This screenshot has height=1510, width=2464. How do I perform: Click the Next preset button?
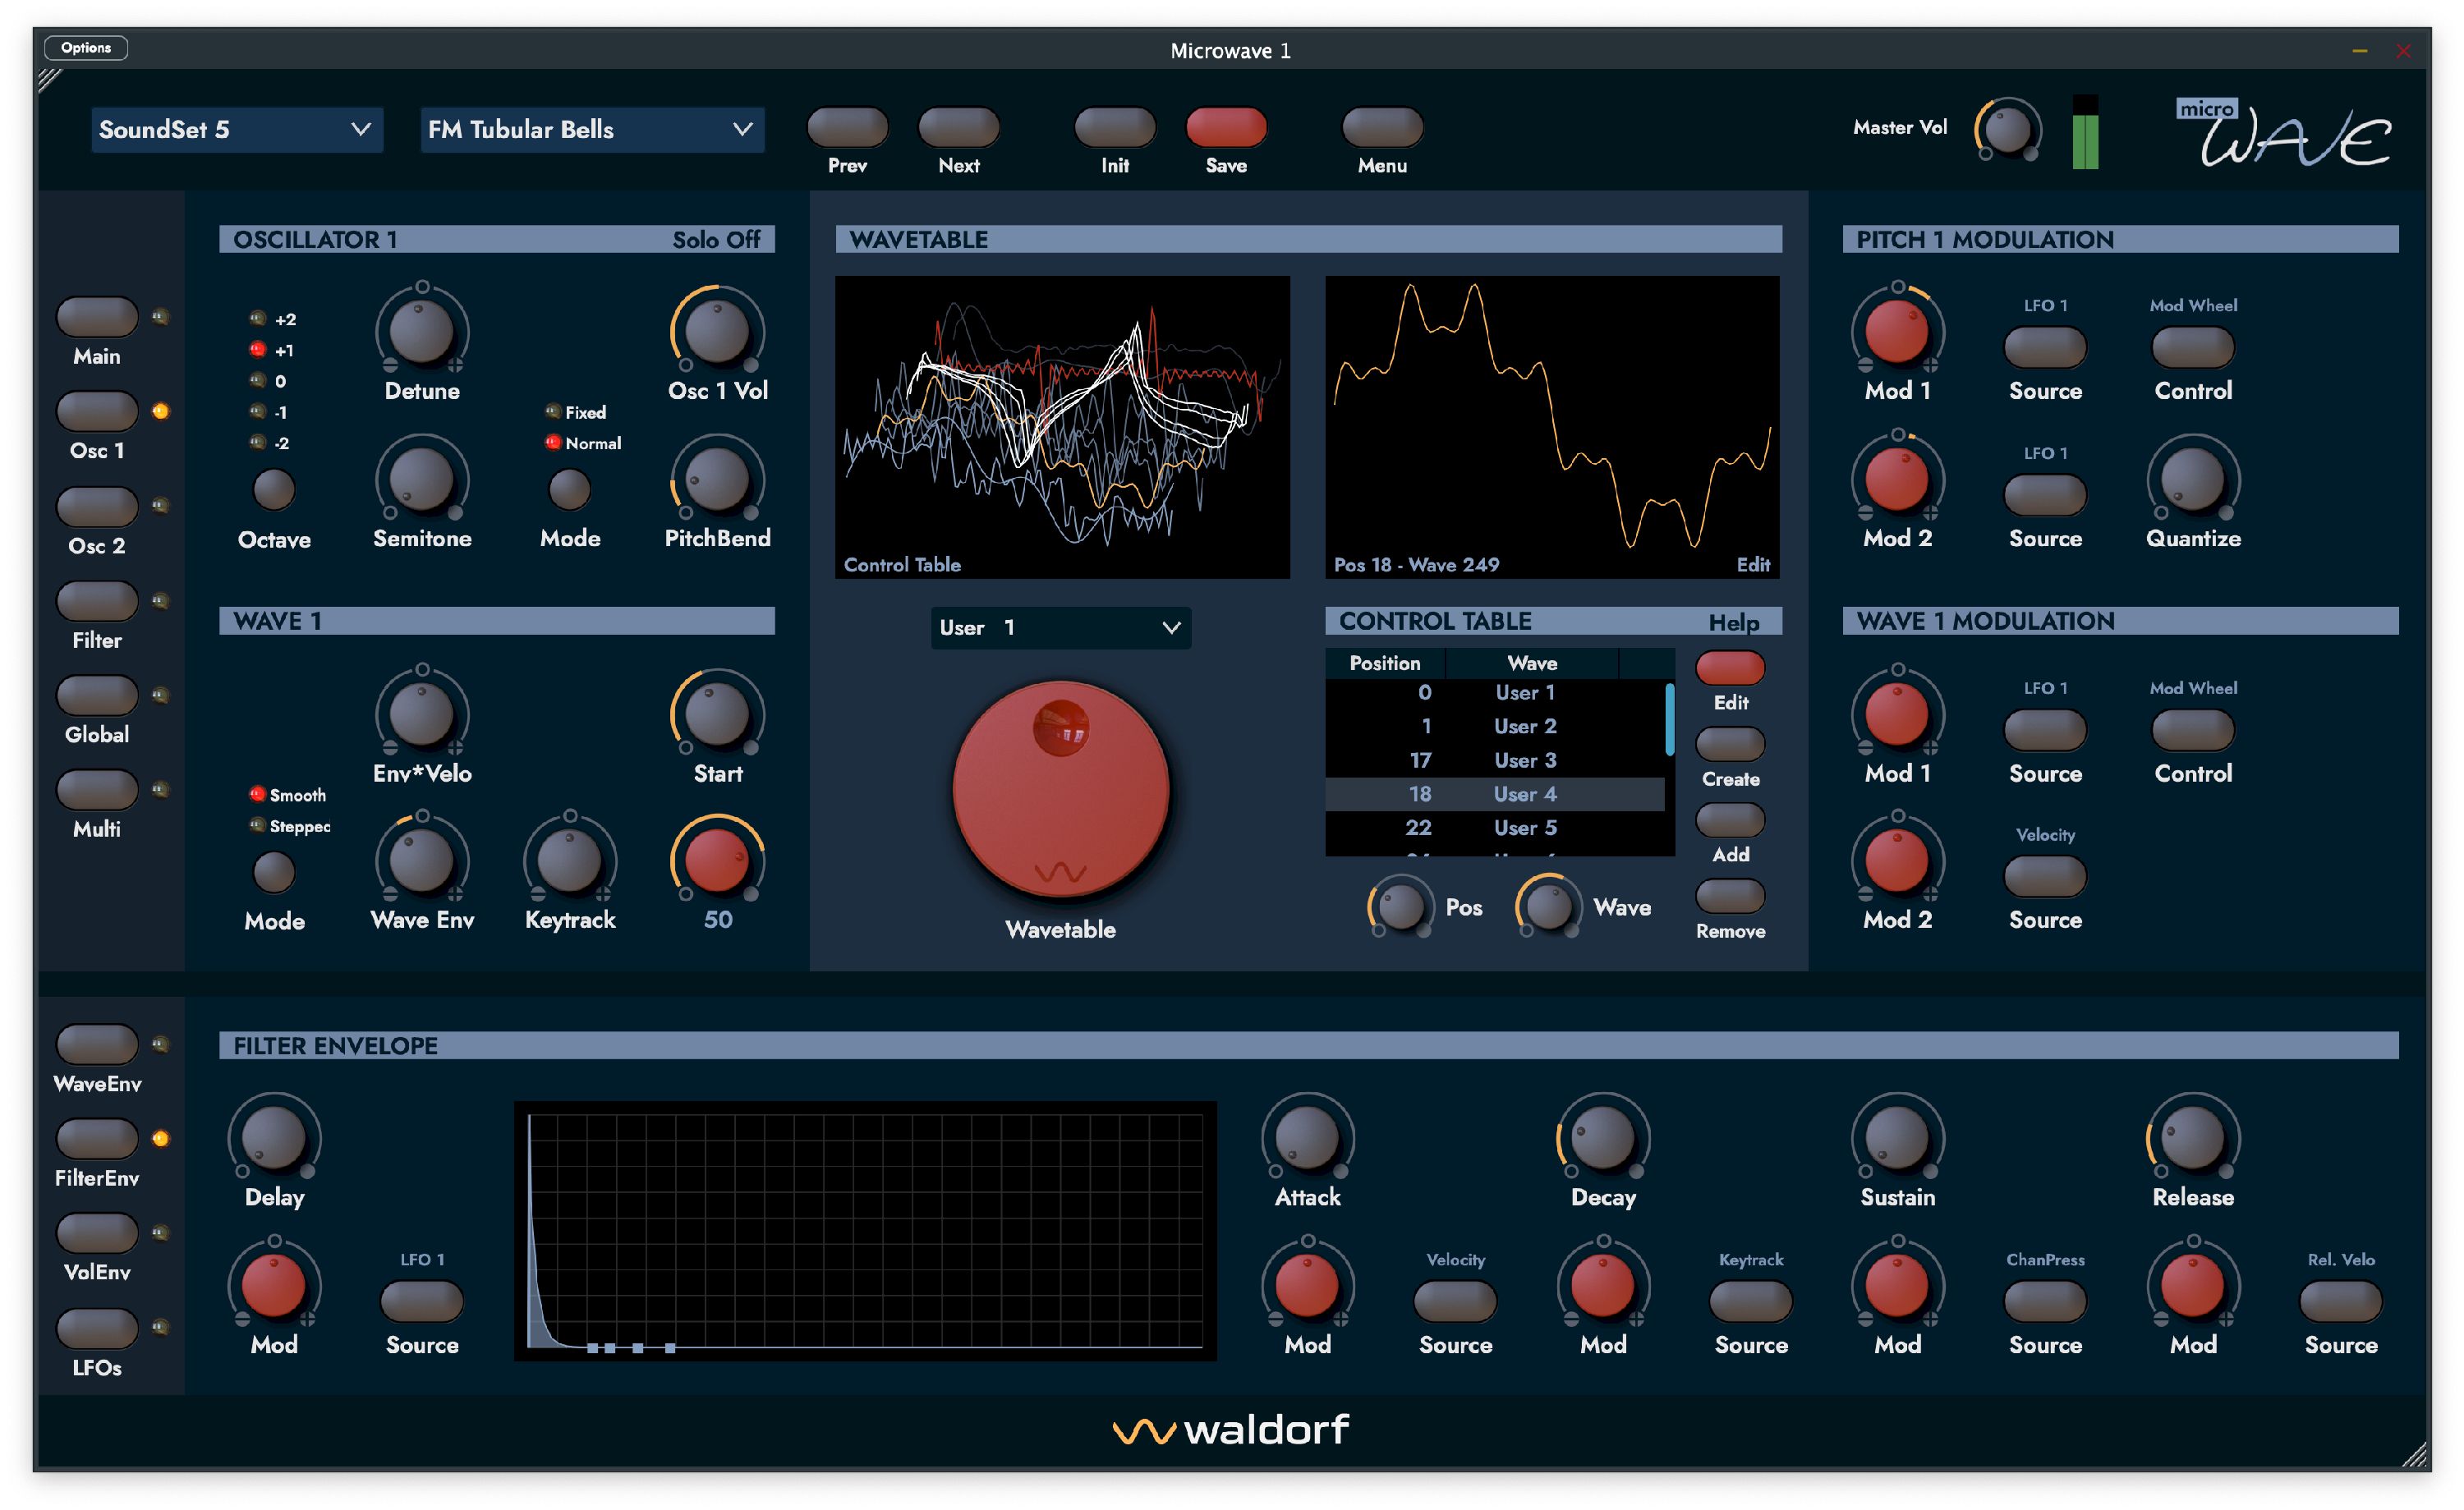(958, 127)
